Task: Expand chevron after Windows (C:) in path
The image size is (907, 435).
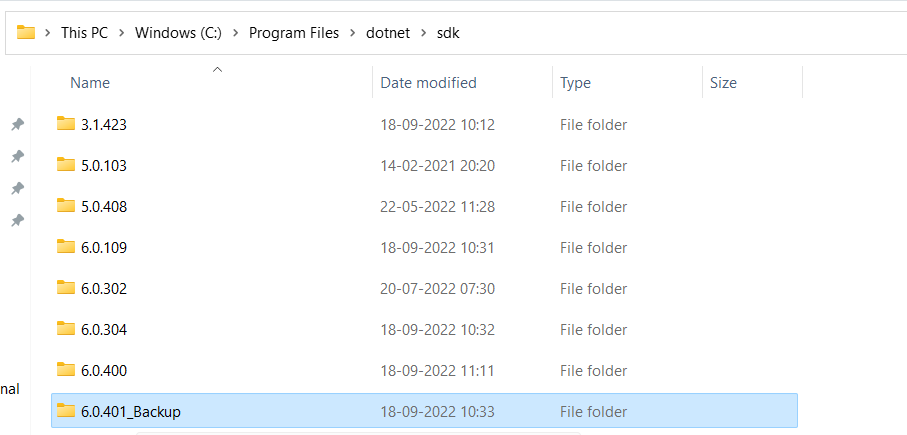Action: (235, 33)
